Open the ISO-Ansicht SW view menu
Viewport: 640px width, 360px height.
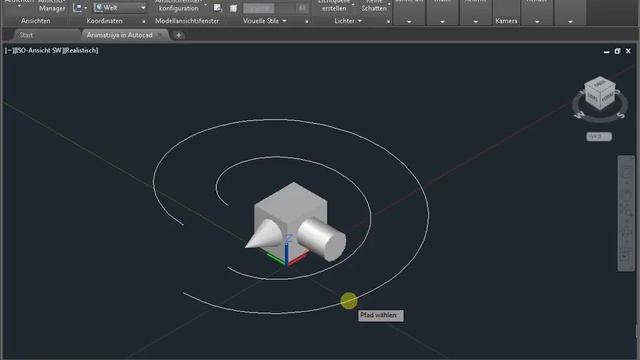tap(38, 51)
